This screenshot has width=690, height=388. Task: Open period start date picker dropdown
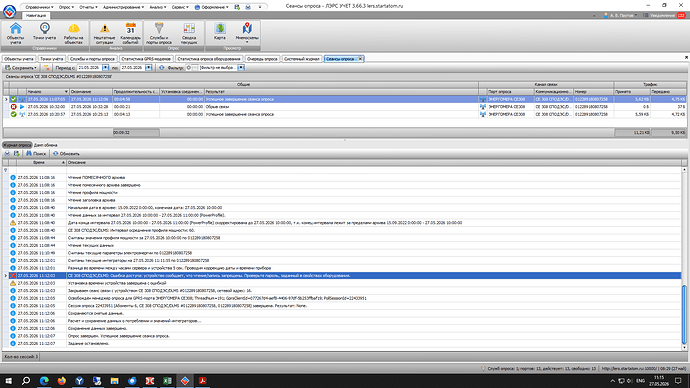click(106, 68)
